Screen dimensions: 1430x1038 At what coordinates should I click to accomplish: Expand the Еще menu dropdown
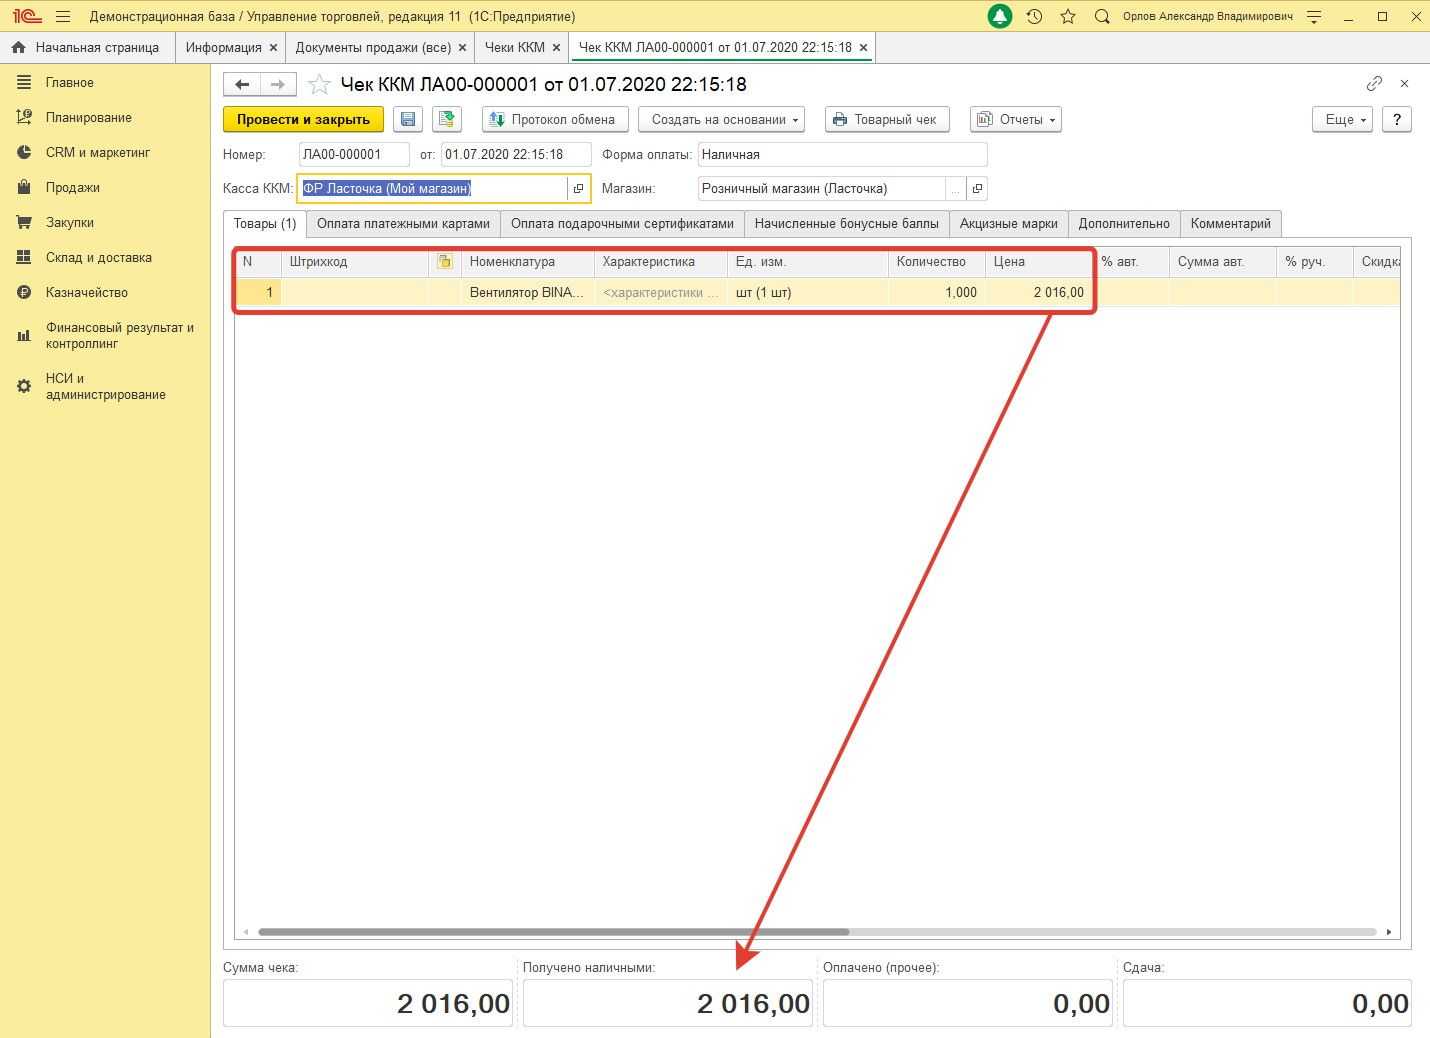[x=1342, y=119]
